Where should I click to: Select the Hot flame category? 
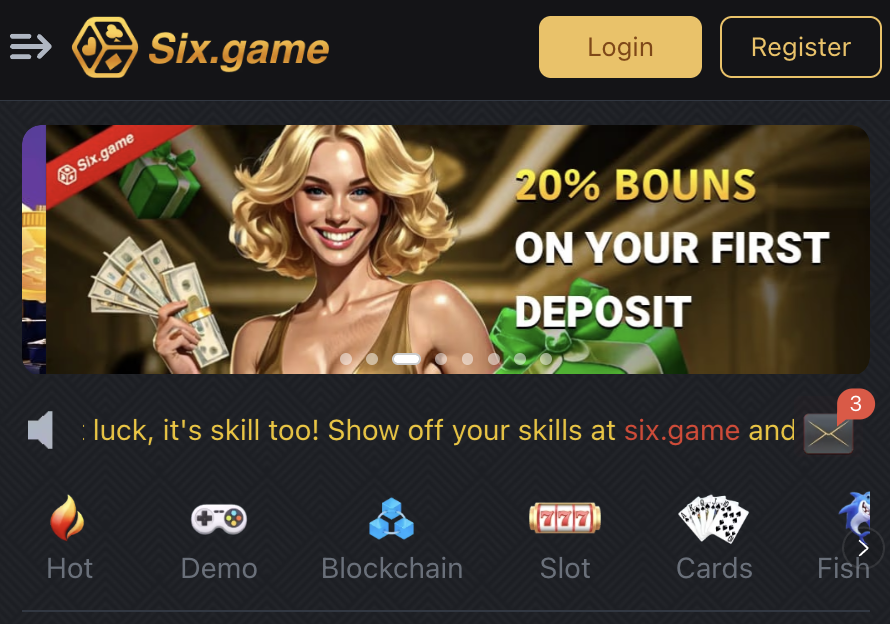click(69, 538)
